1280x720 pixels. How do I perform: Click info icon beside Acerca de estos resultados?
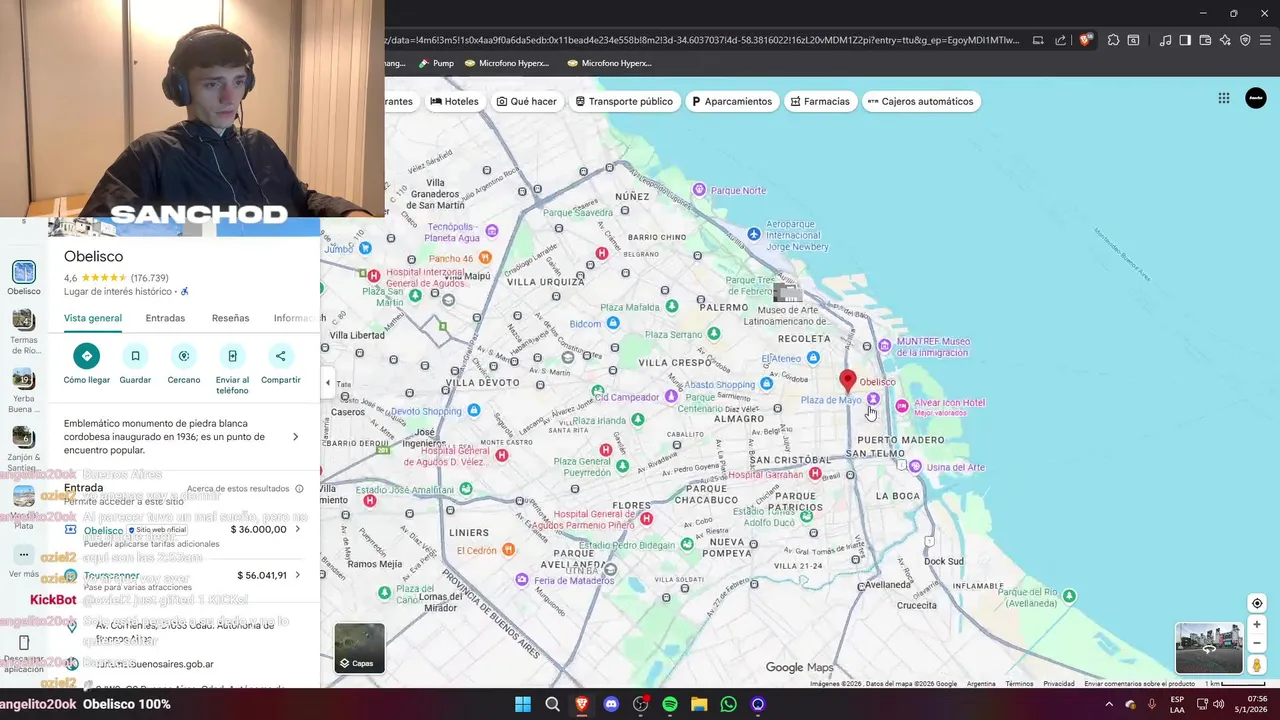tap(299, 489)
